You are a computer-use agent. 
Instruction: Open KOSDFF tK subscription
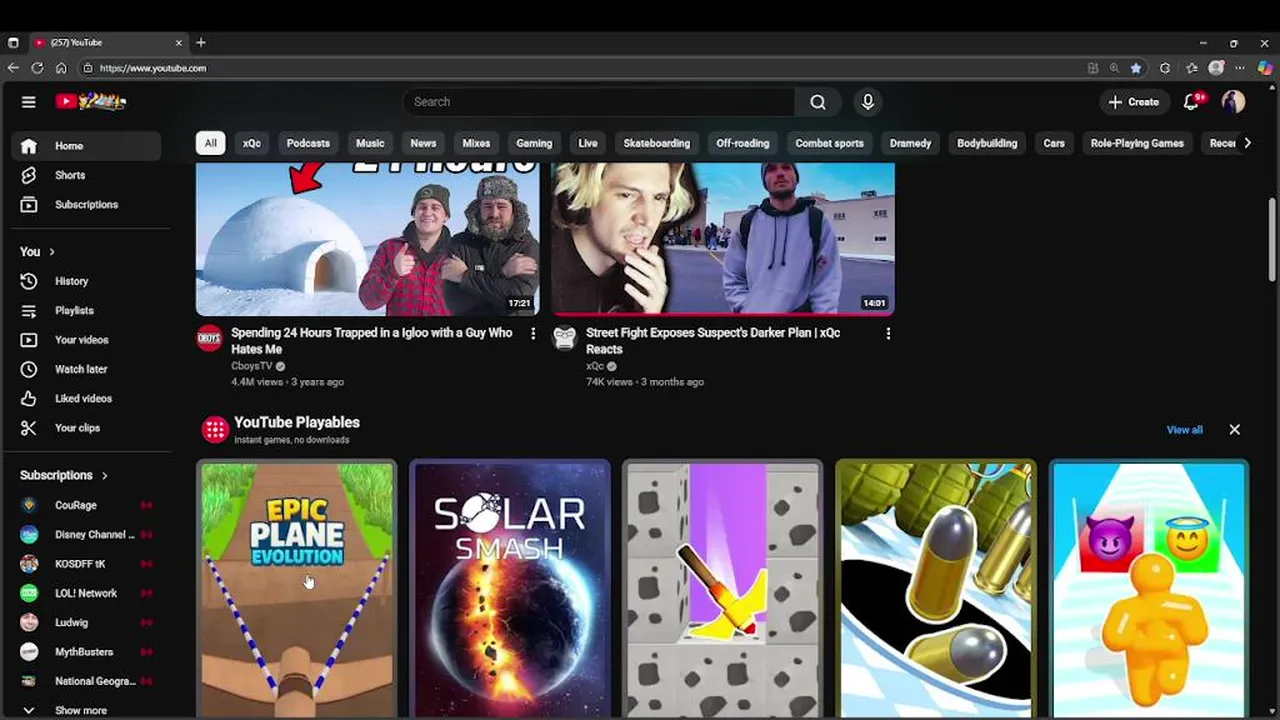[86, 564]
